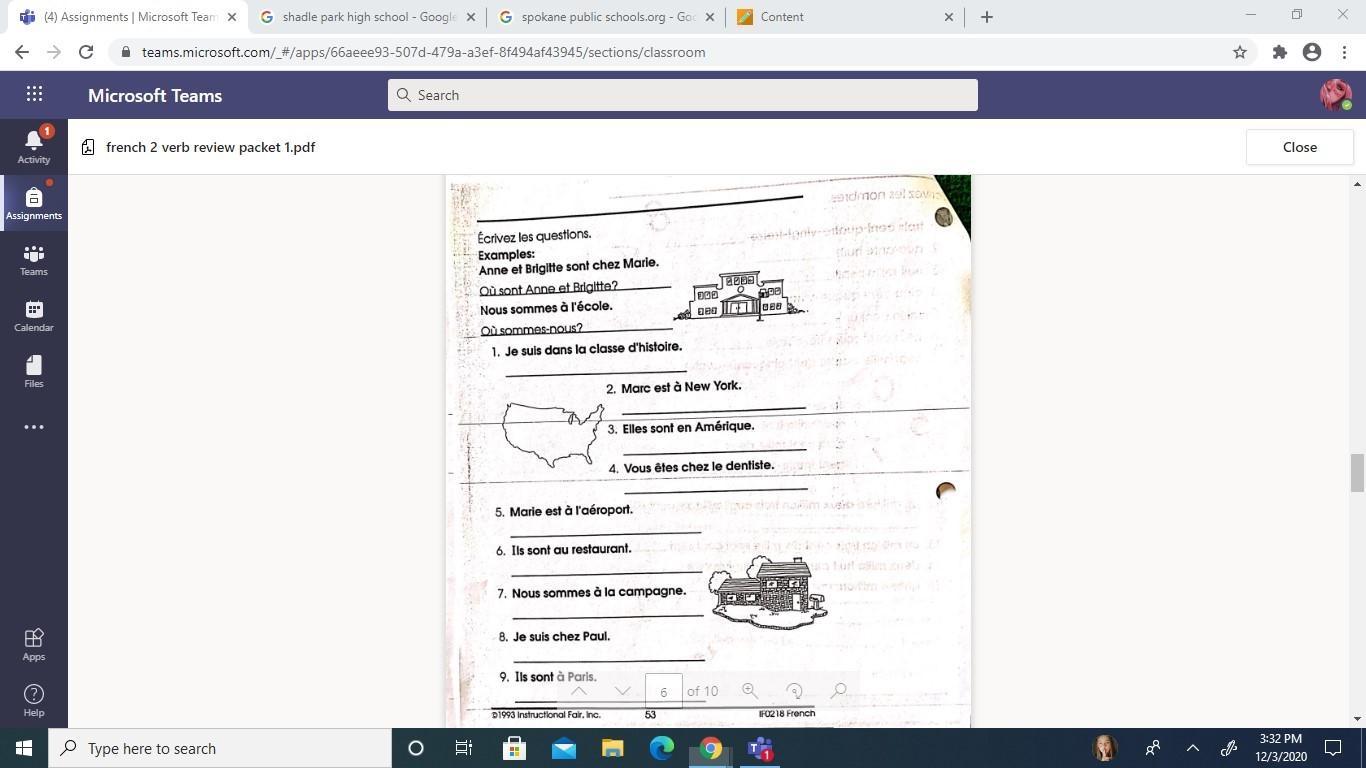Zoom in on the PDF
Viewport: 1366px width, 768px height.
tap(749, 691)
